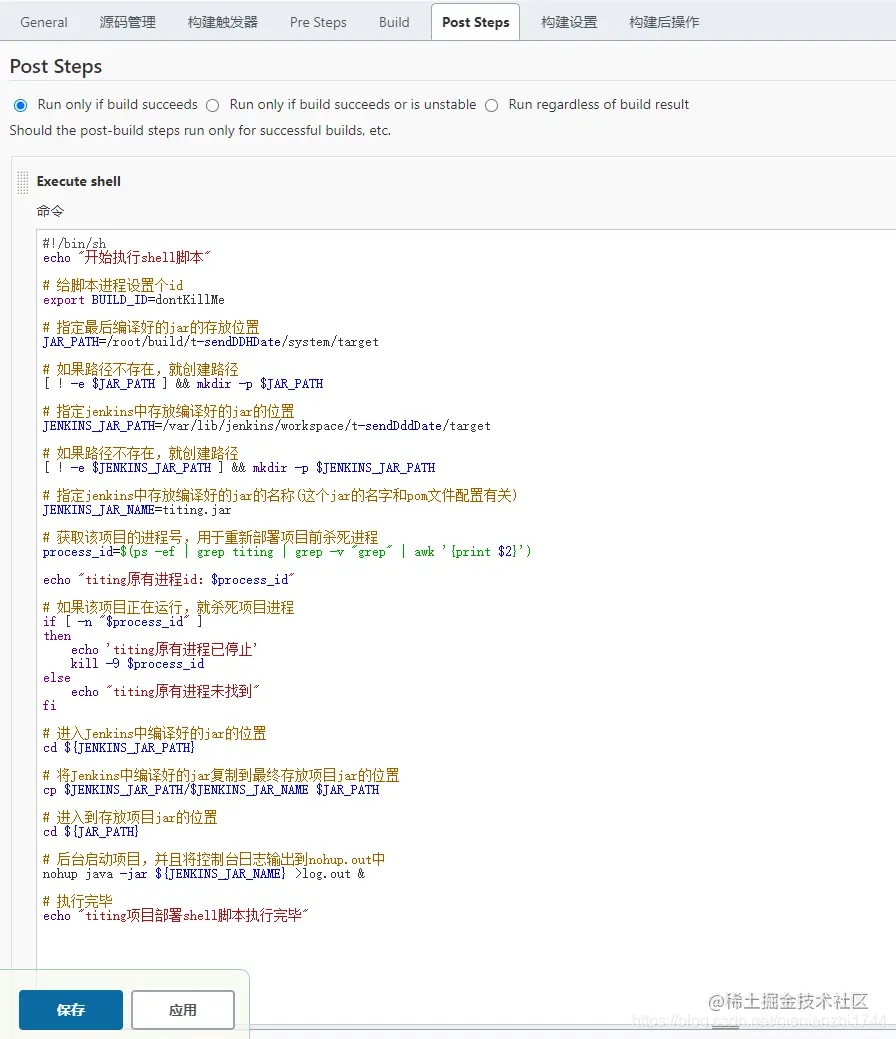Open the 源码管理 tab
896x1039 pixels.
click(127, 22)
